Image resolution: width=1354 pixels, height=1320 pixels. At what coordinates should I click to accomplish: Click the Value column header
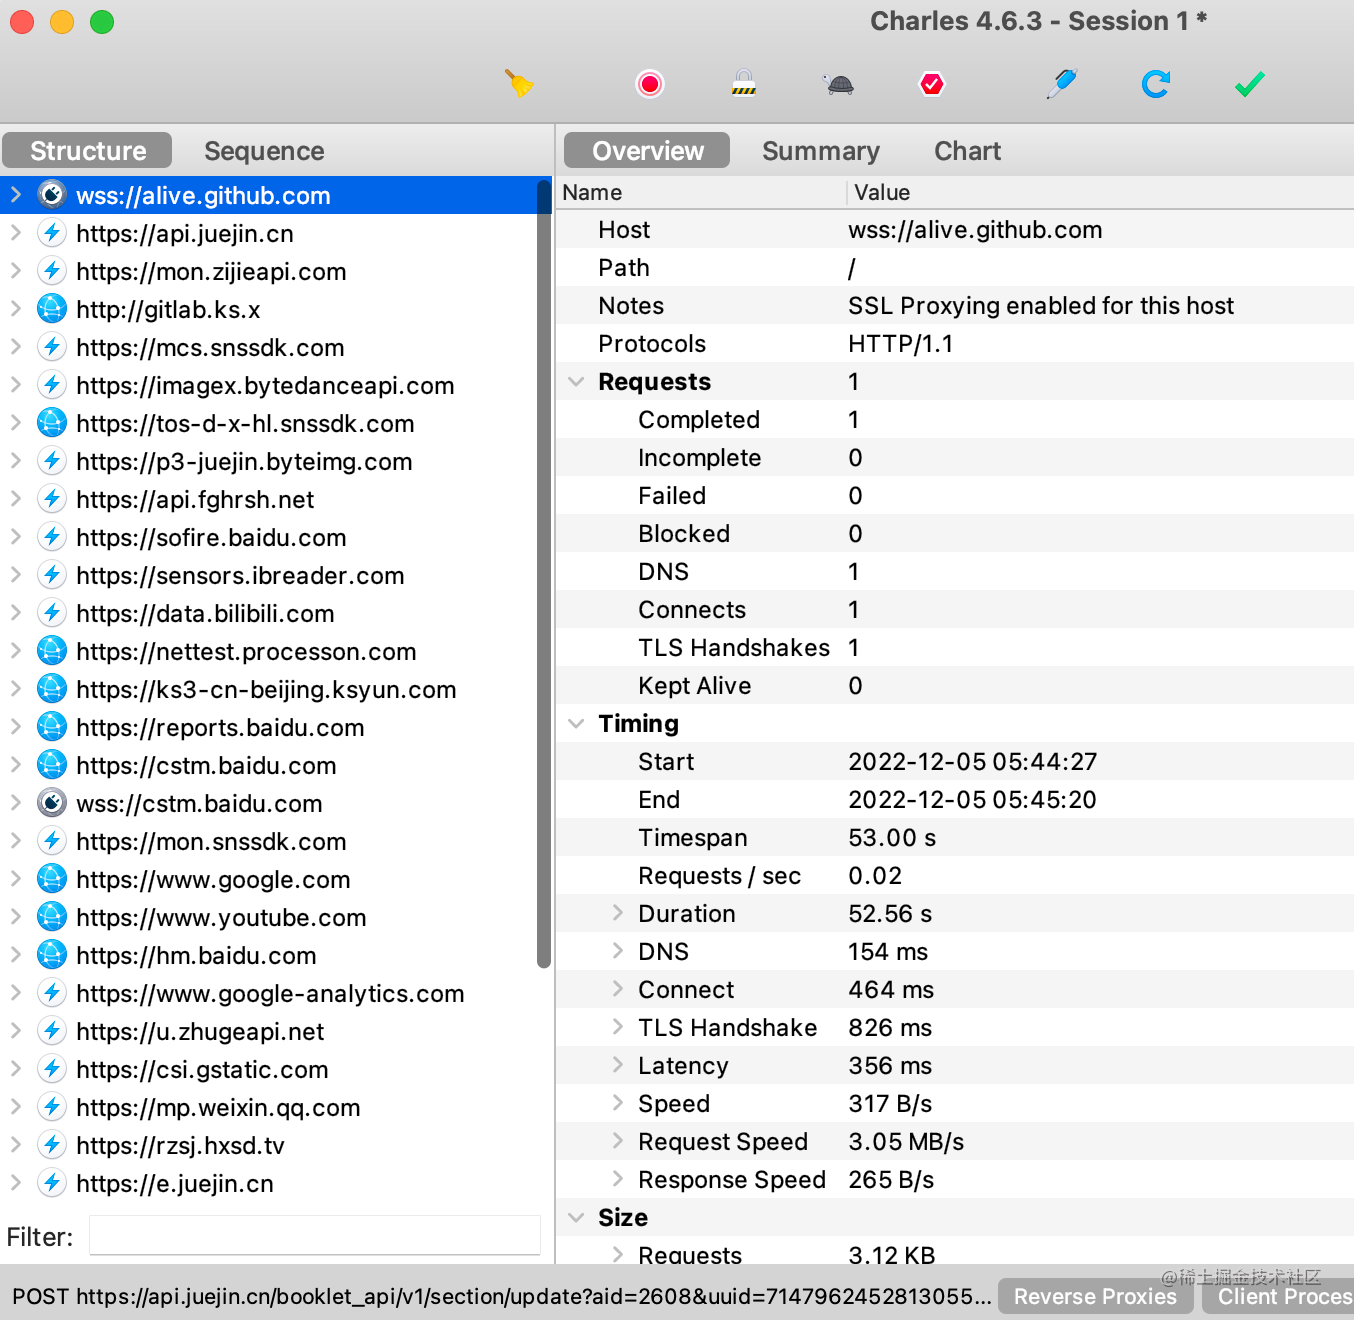[1100, 192]
